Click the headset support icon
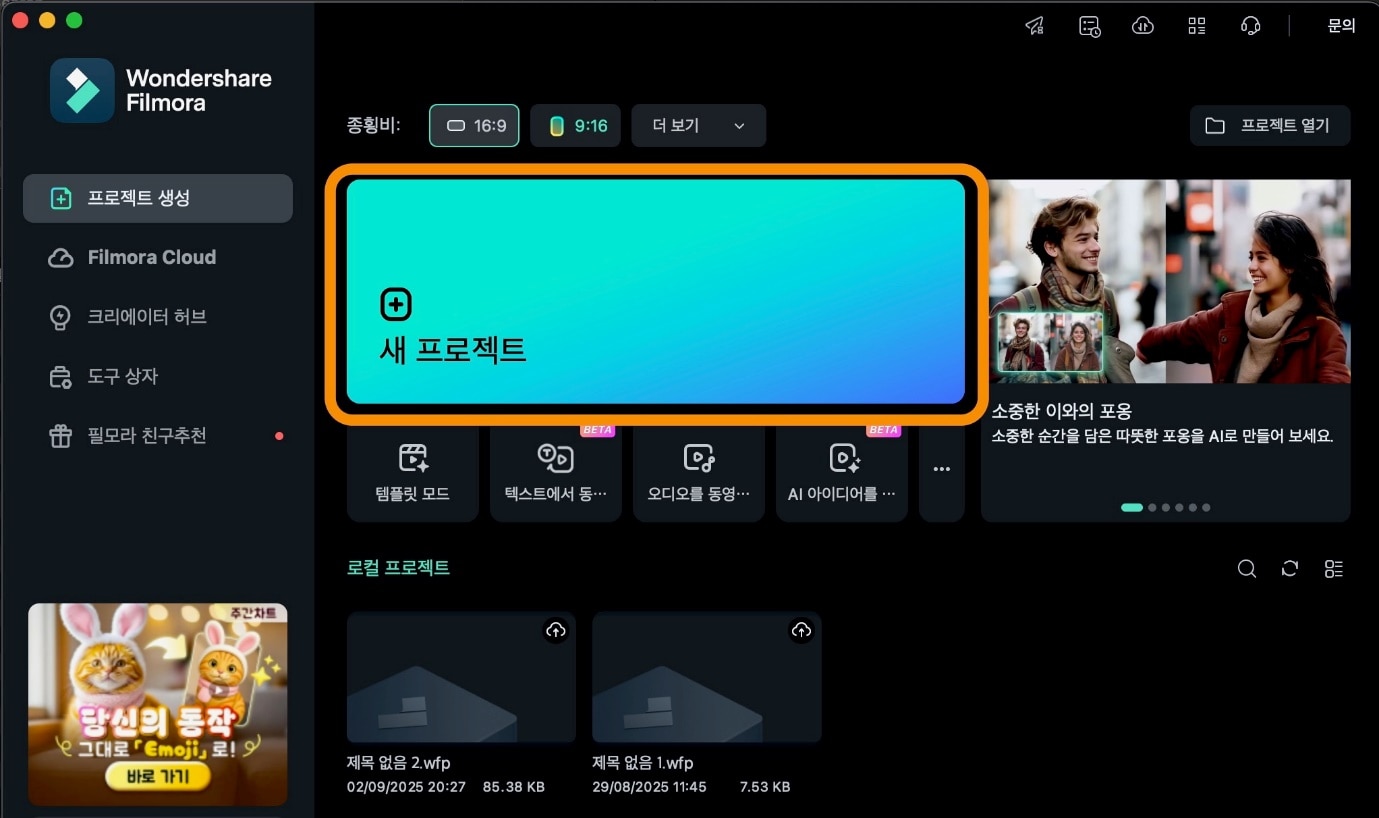The height and width of the screenshot is (818, 1379). point(1250,26)
